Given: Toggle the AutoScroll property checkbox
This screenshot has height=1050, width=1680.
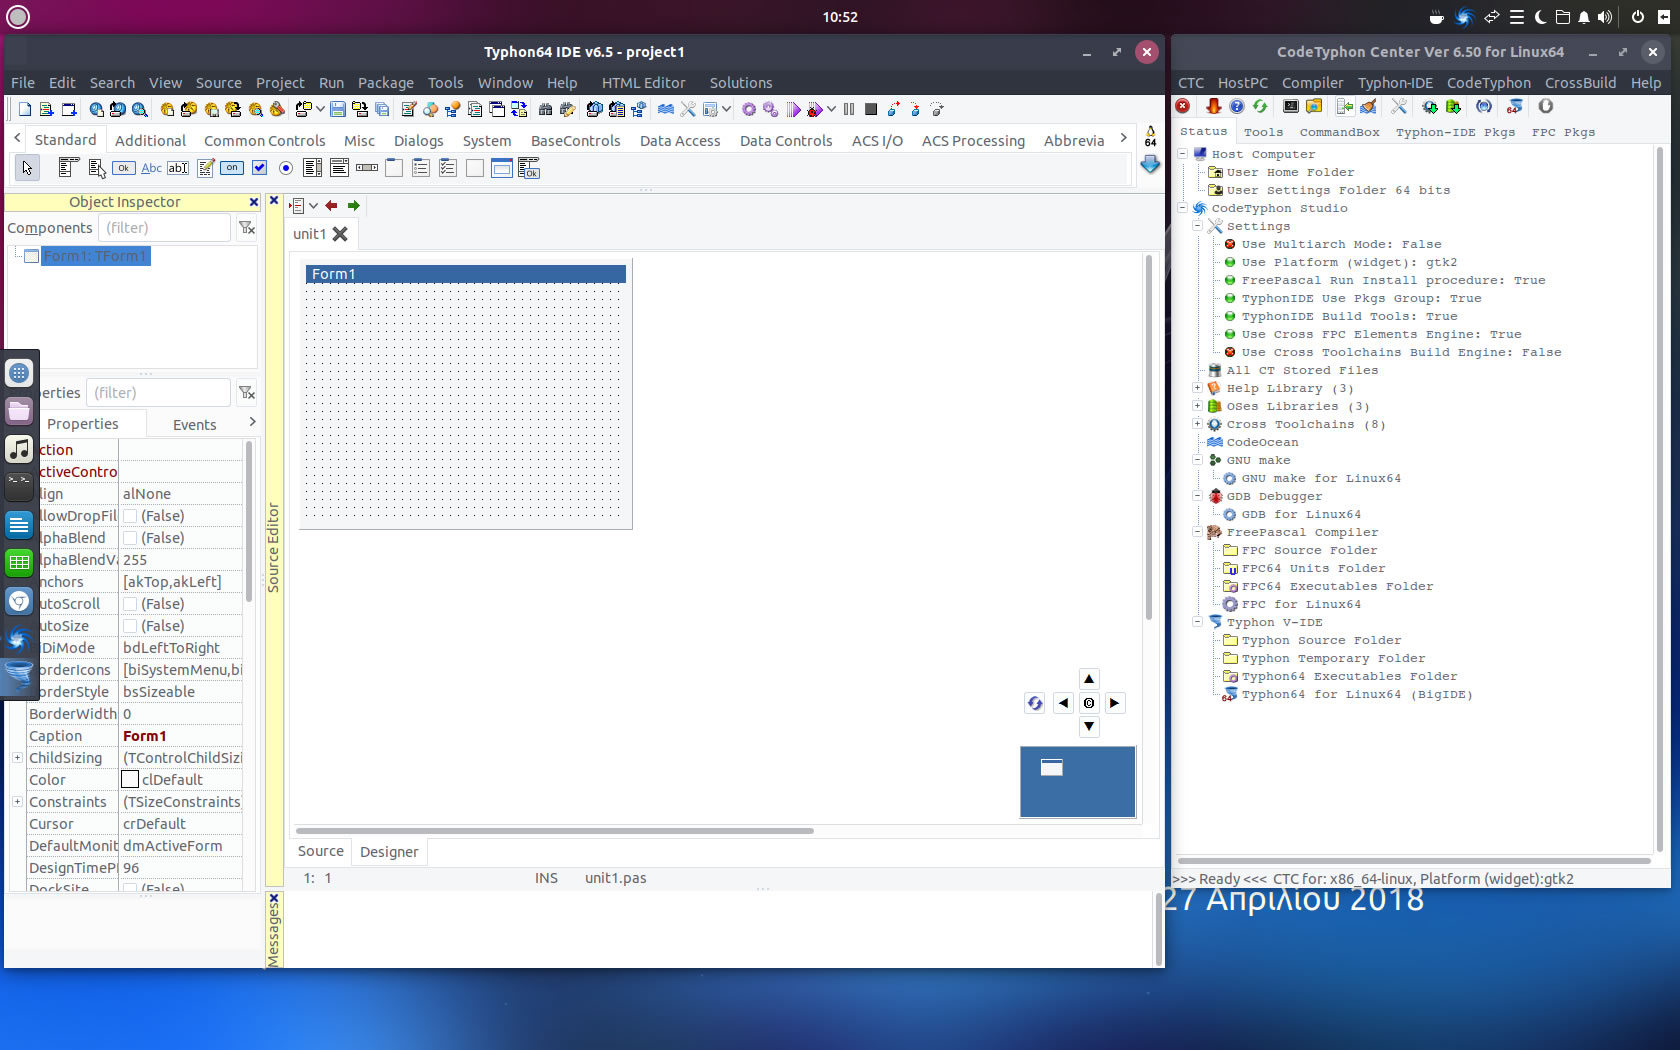Looking at the screenshot, I should click(x=130, y=604).
